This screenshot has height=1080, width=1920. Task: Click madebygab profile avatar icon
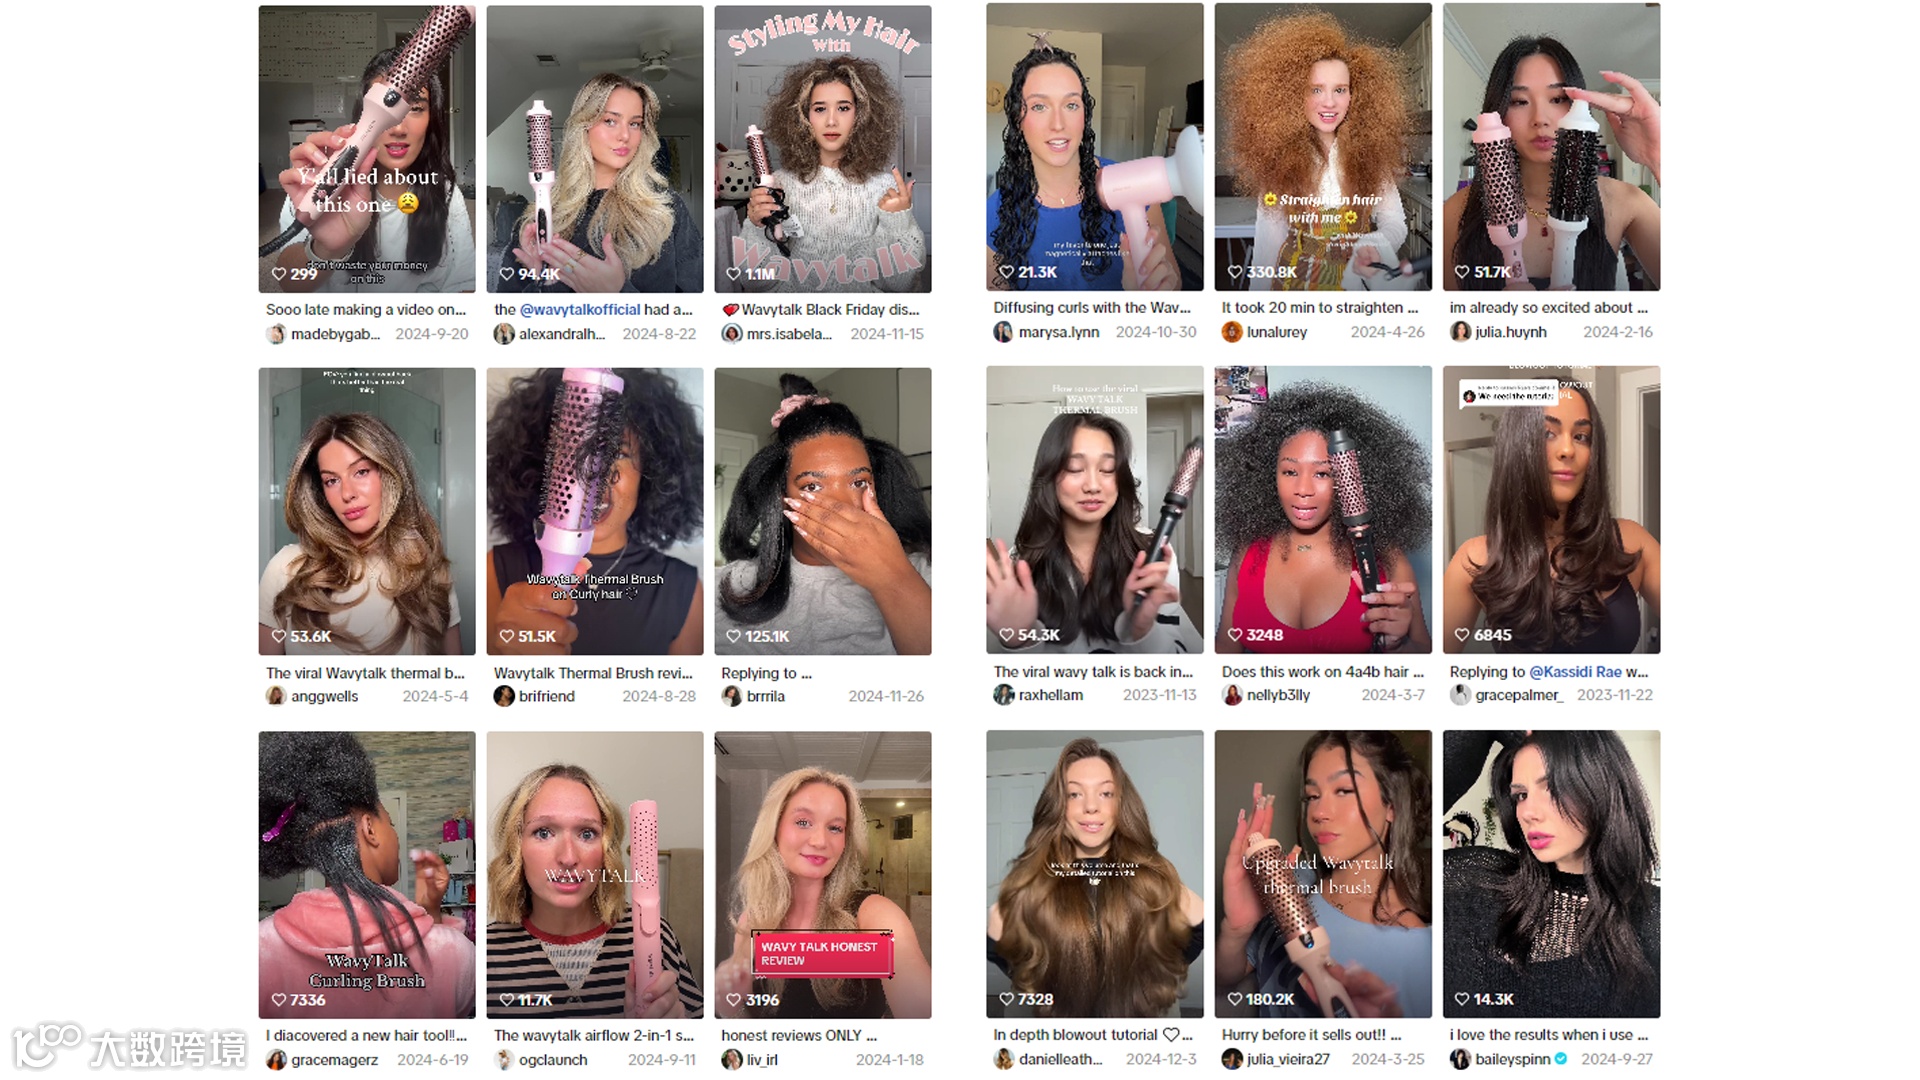click(x=276, y=334)
